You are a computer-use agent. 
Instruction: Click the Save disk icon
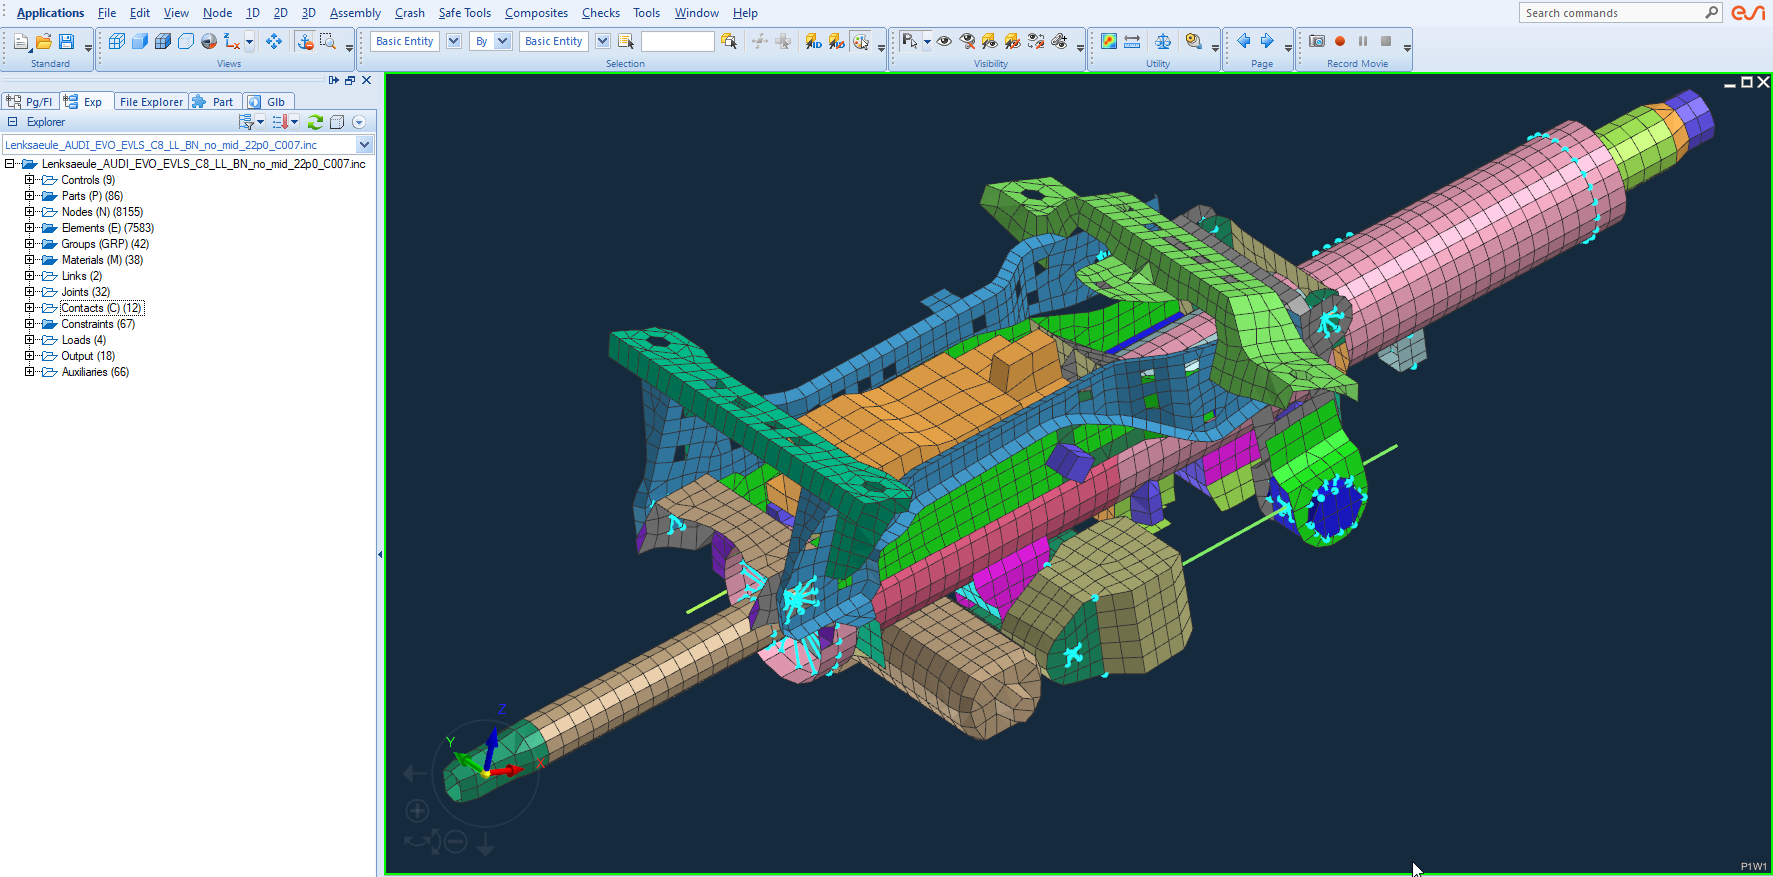66,41
